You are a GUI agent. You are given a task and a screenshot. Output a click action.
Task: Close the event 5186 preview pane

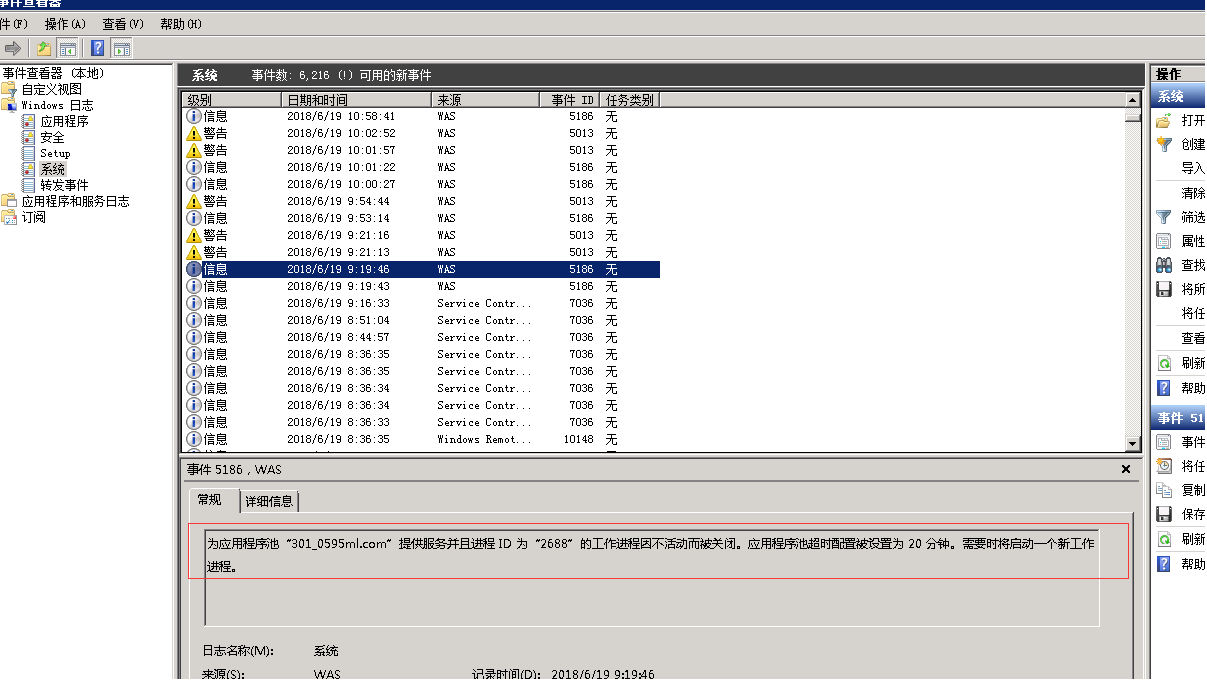(1126, 469)
